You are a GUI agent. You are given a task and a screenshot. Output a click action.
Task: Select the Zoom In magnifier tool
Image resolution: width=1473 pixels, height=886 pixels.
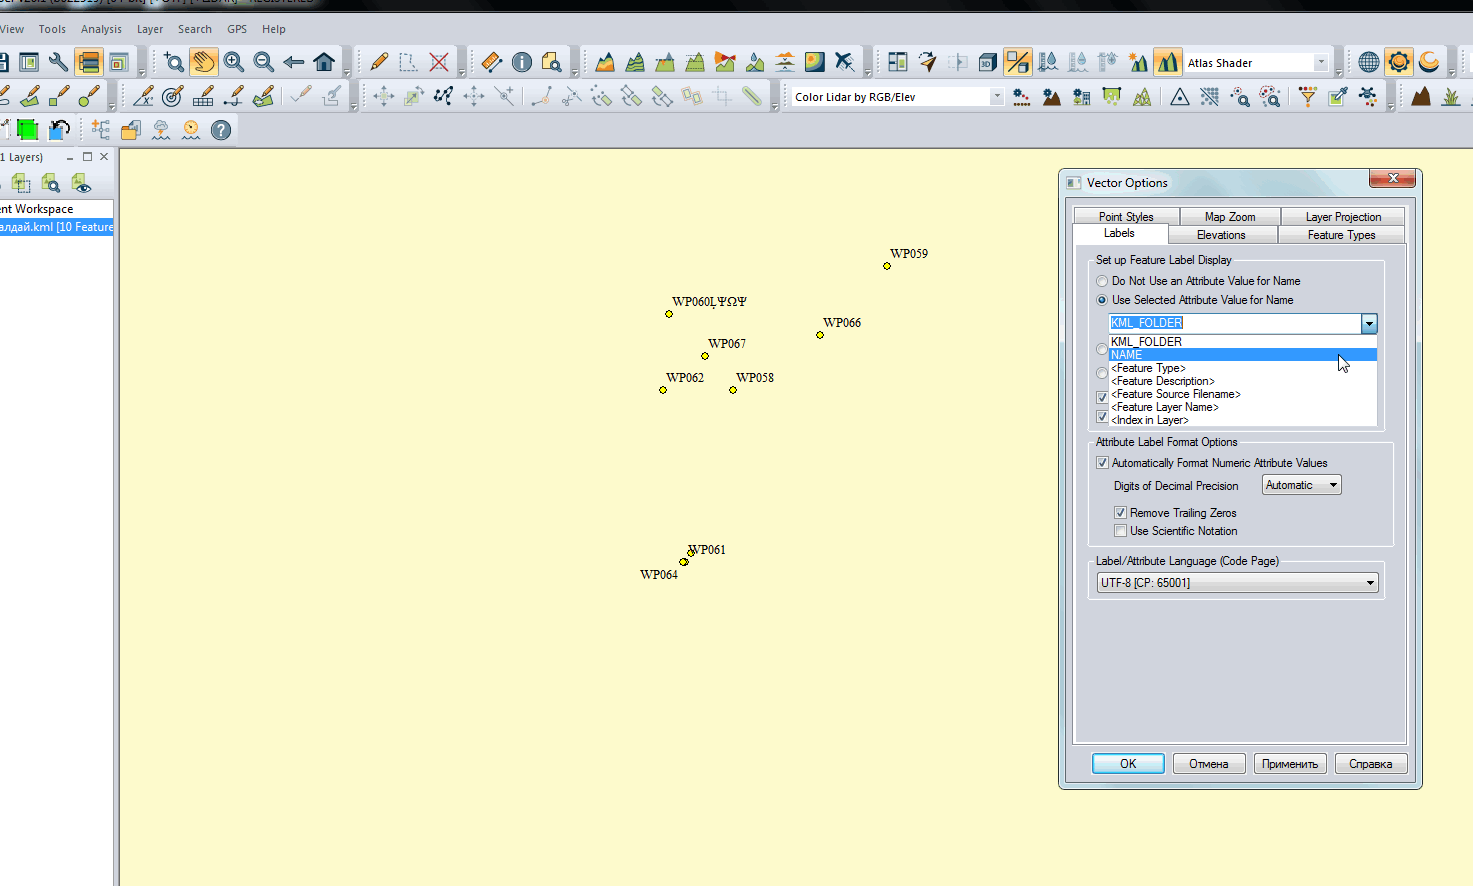coord(234,62)
